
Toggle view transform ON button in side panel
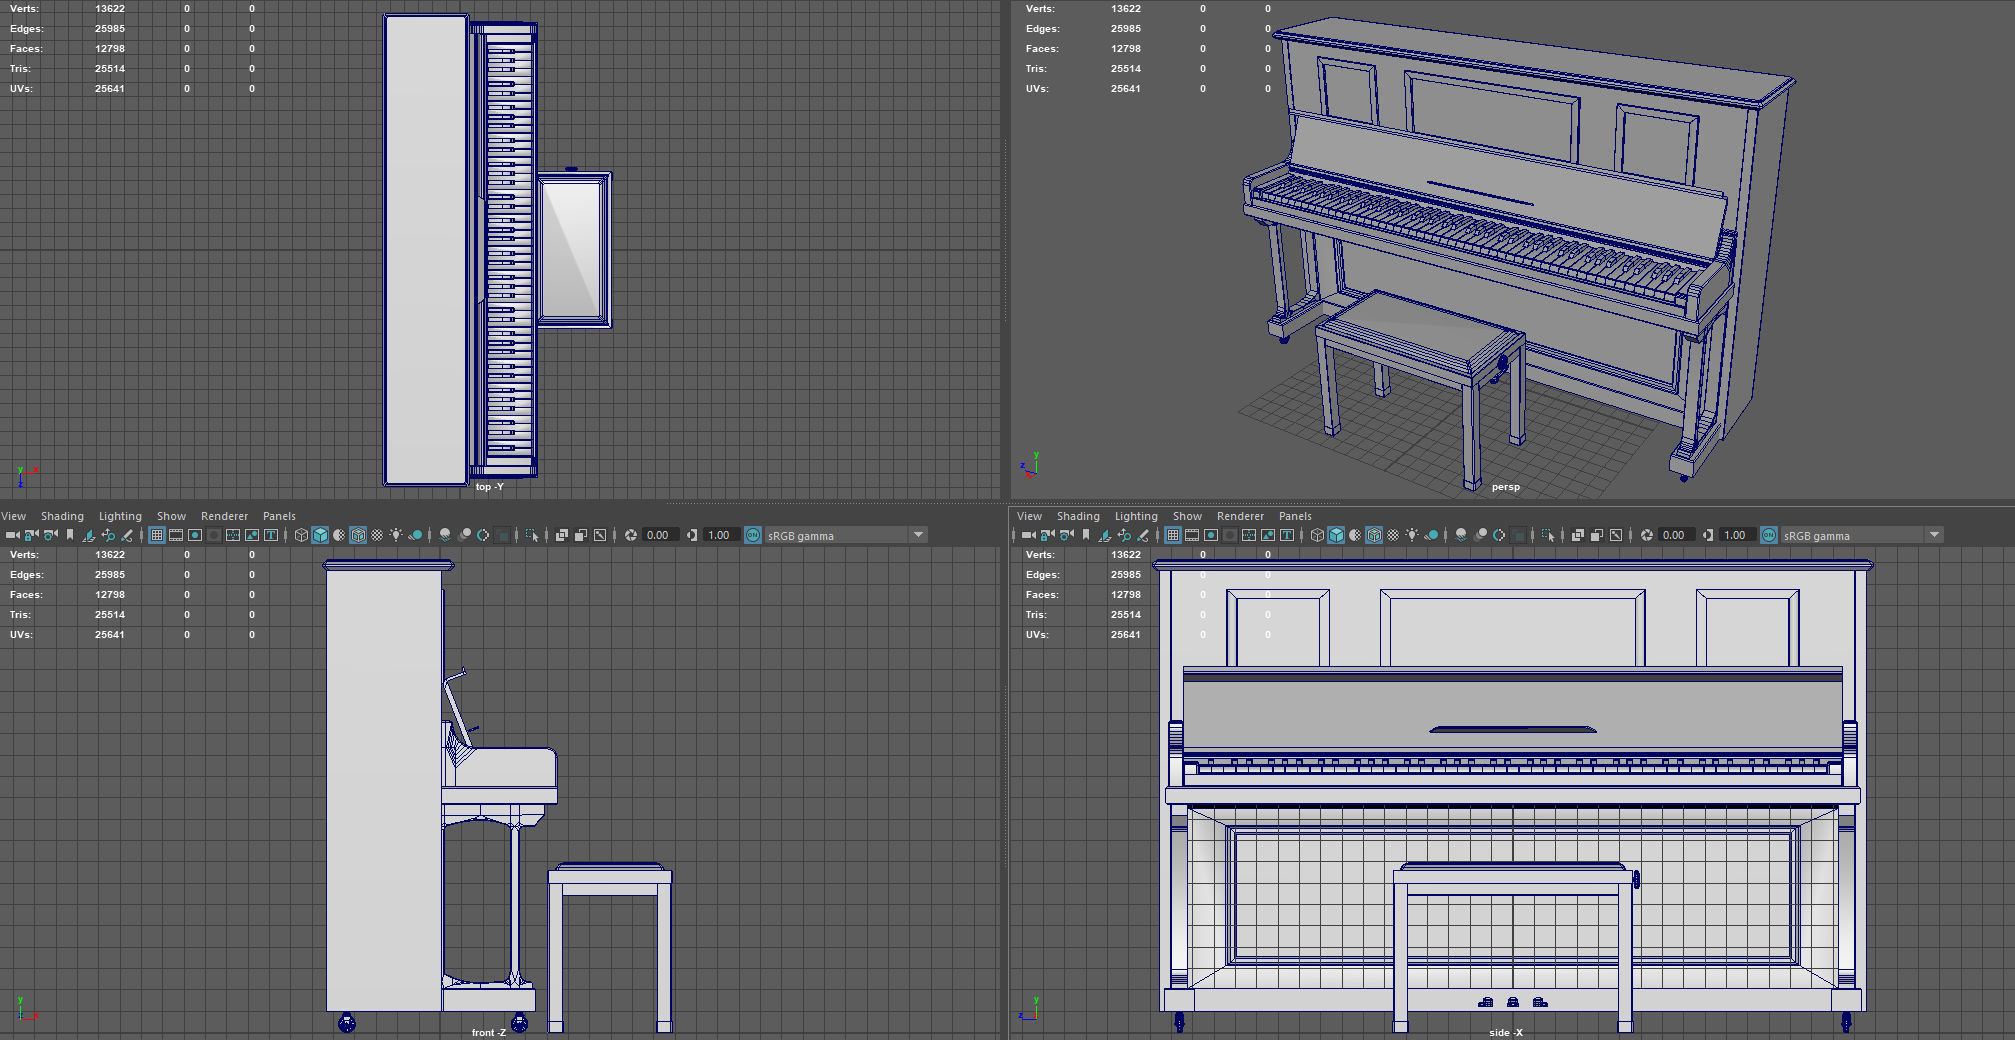coord(1769,535)
